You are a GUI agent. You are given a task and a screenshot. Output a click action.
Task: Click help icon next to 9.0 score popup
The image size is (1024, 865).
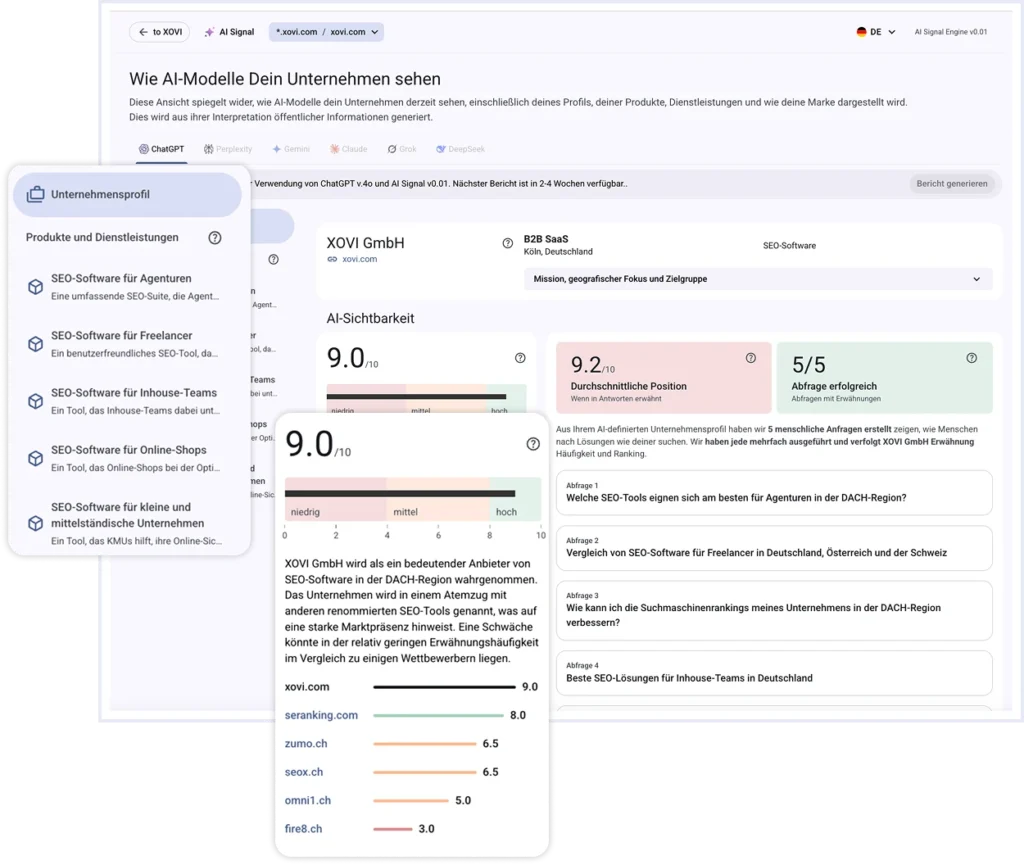point(533,444)
